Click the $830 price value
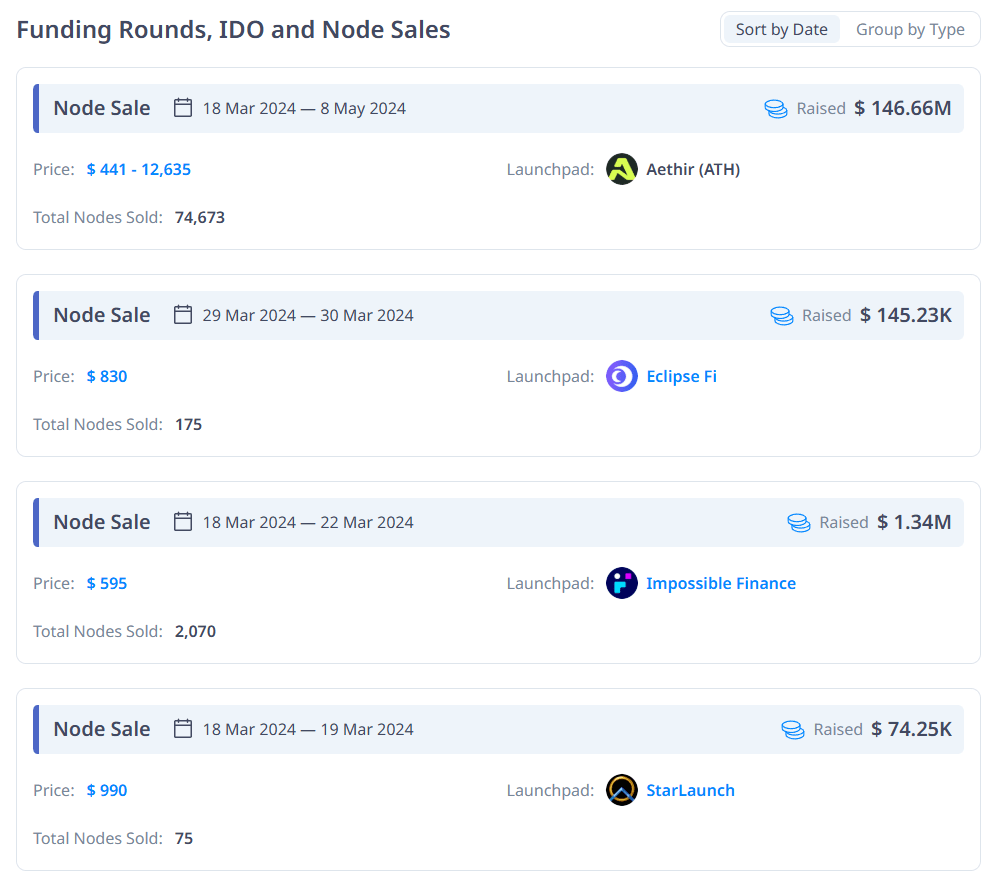This screenshot has height=878, width=994. (x=107, y=376)
